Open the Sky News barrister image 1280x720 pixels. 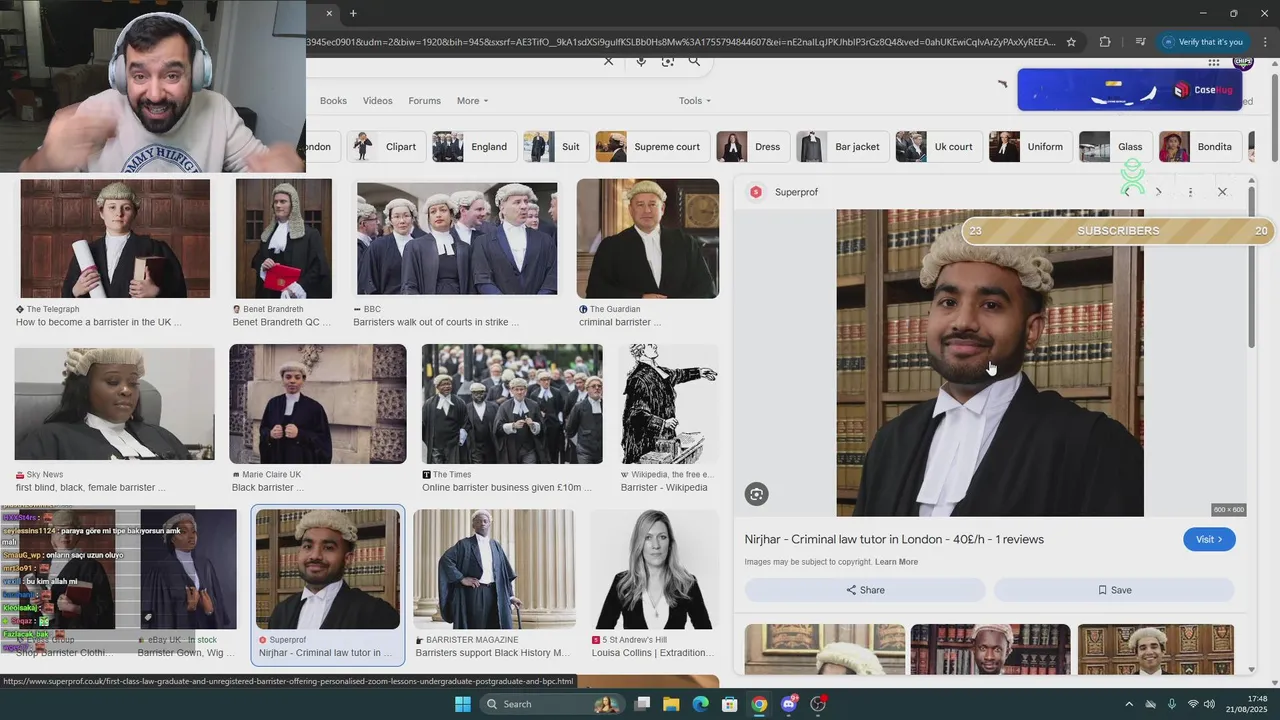115,404
